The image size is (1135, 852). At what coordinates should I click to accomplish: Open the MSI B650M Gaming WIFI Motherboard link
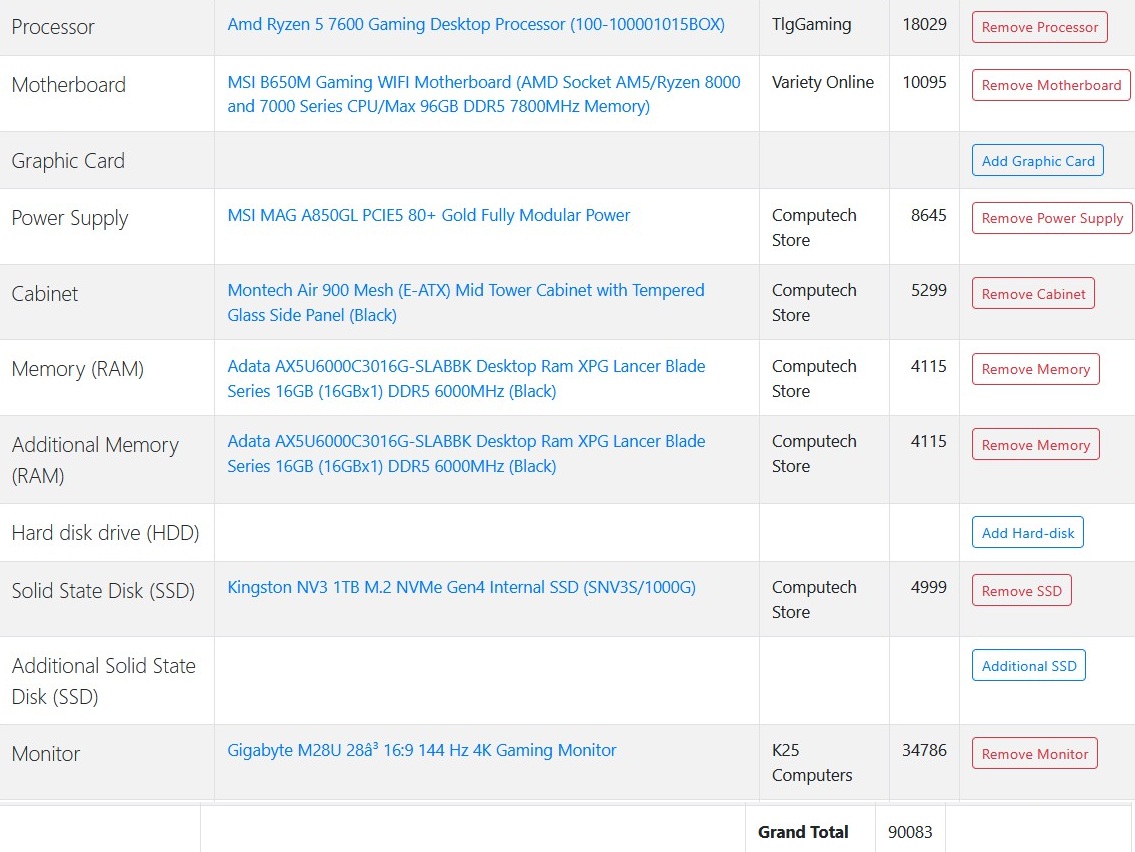coord(484,94)
